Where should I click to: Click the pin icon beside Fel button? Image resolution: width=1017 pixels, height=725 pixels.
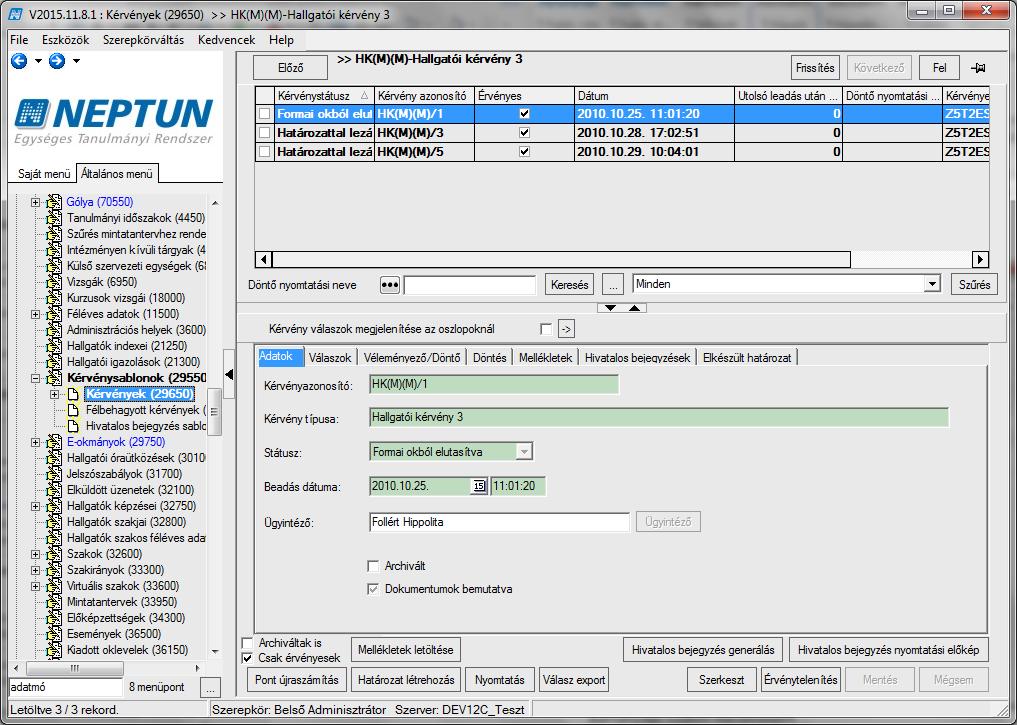click(x=978, y=67)
